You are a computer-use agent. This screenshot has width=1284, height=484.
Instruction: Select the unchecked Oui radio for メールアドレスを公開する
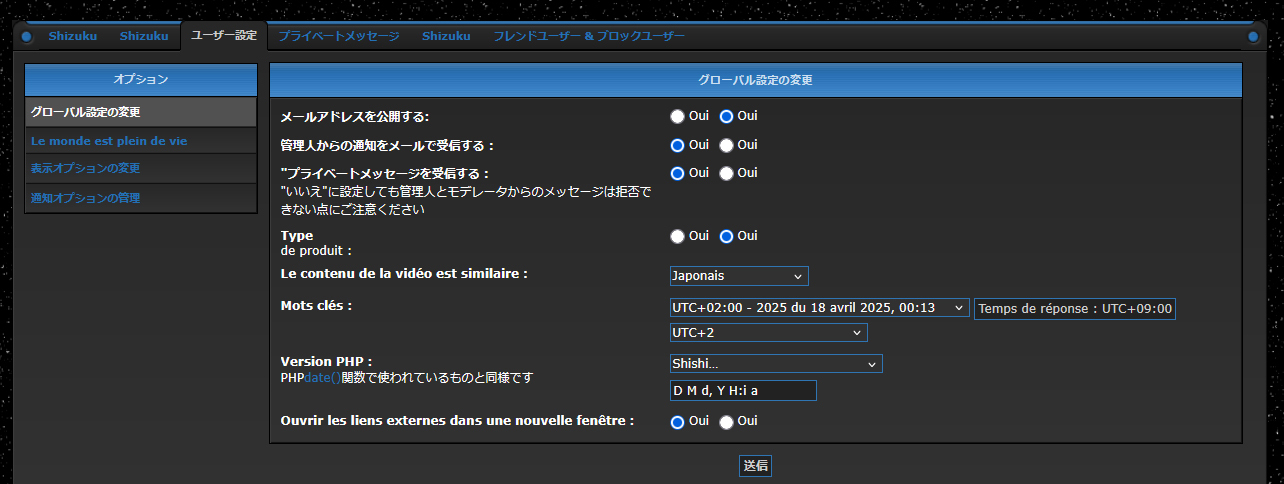pyautogui.click(x=677, y=116)
